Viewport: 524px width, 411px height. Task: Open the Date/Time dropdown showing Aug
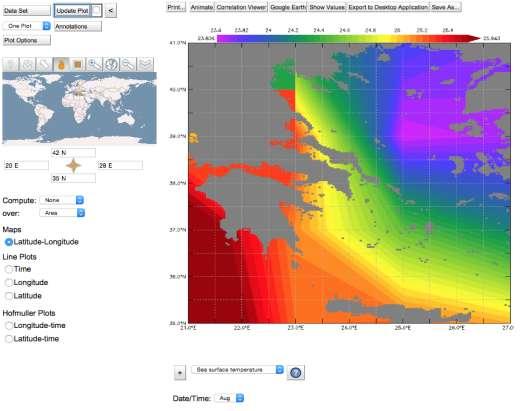point(229,398)
